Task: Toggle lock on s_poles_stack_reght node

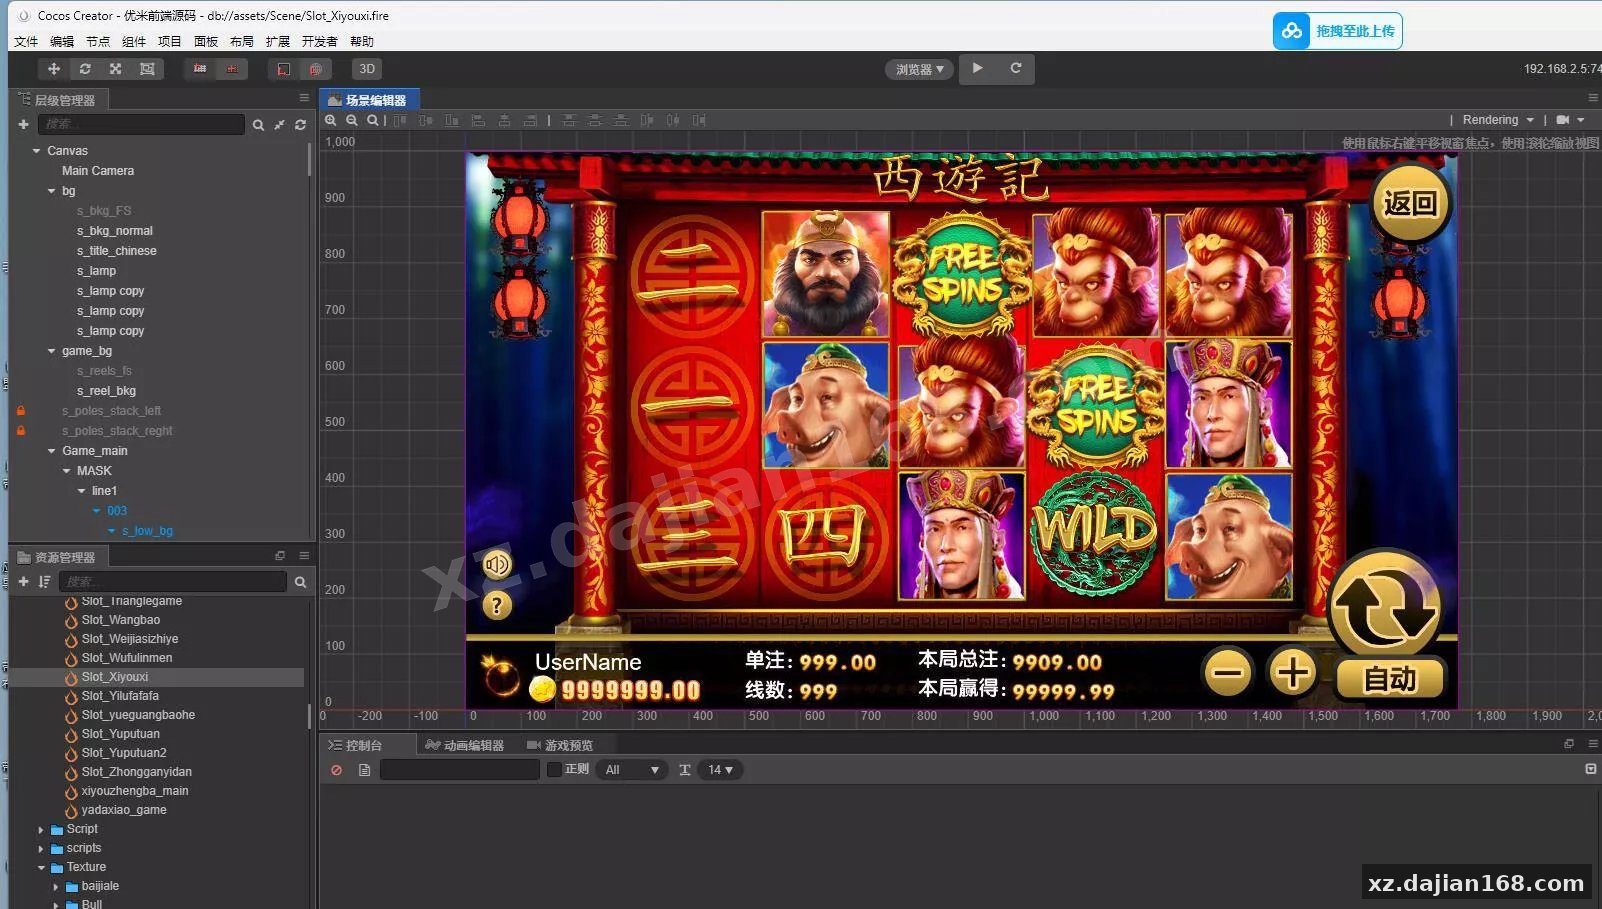Action: tap(21, 431)
